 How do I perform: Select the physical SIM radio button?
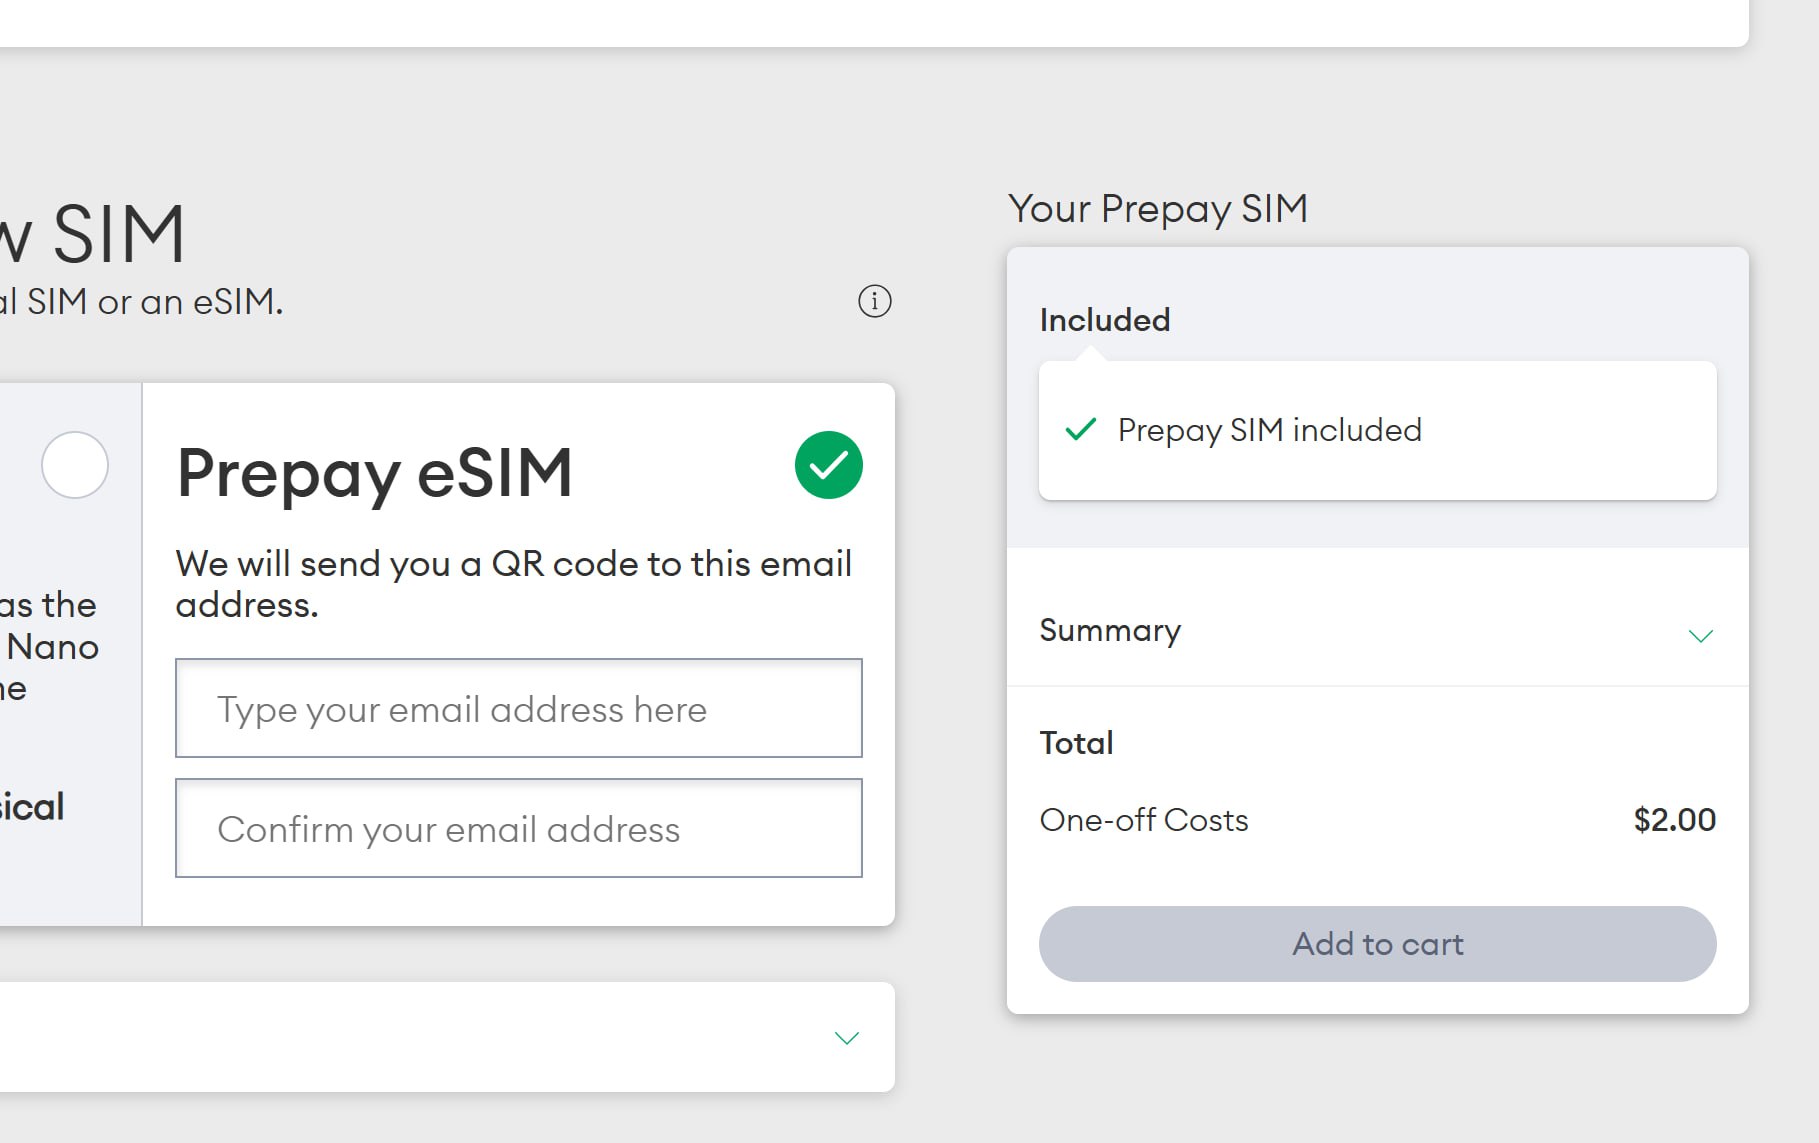click(75, 465)
